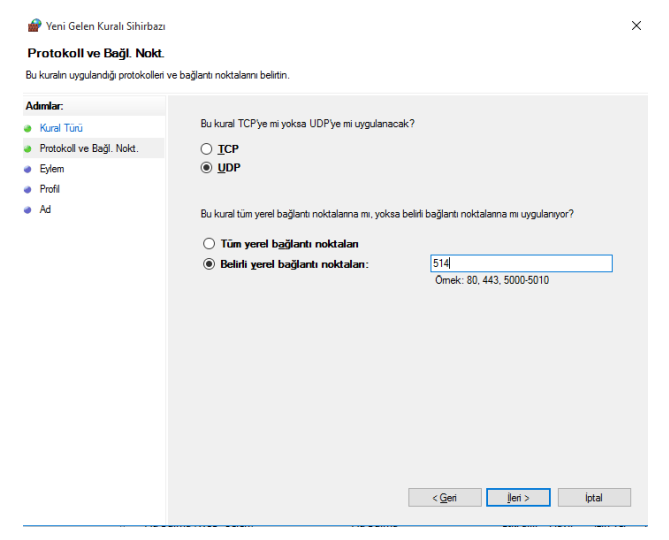Click green bullet beside Kural Türü

pyautogui.click(x=28, y=128)
